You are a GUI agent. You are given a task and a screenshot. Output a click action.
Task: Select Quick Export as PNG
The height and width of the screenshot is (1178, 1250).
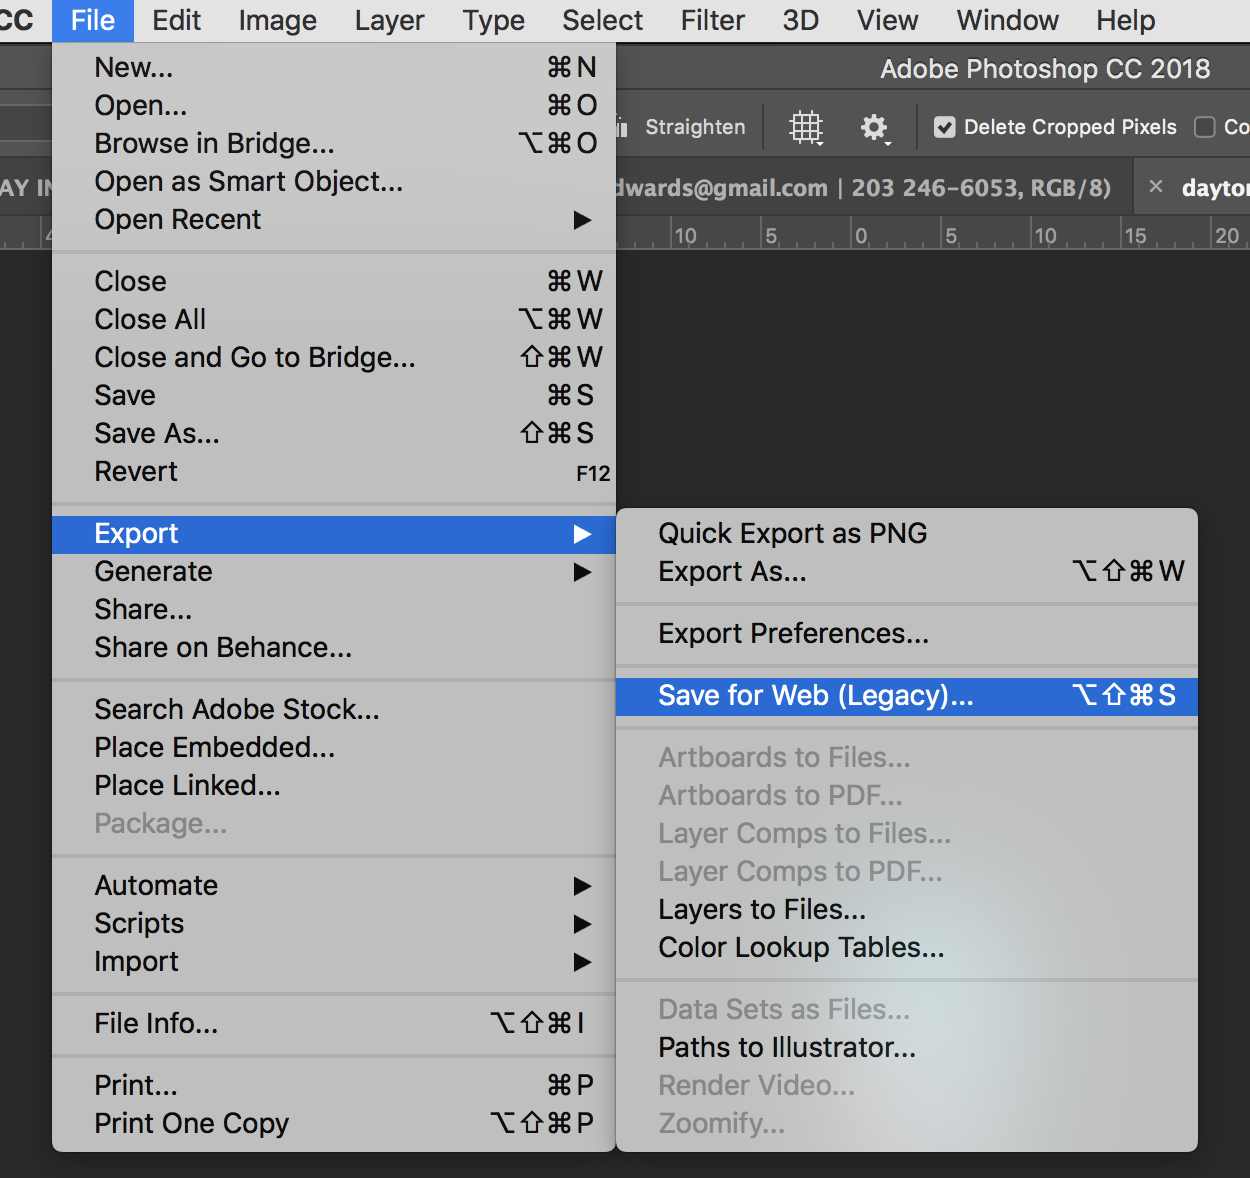click(792, 534)
